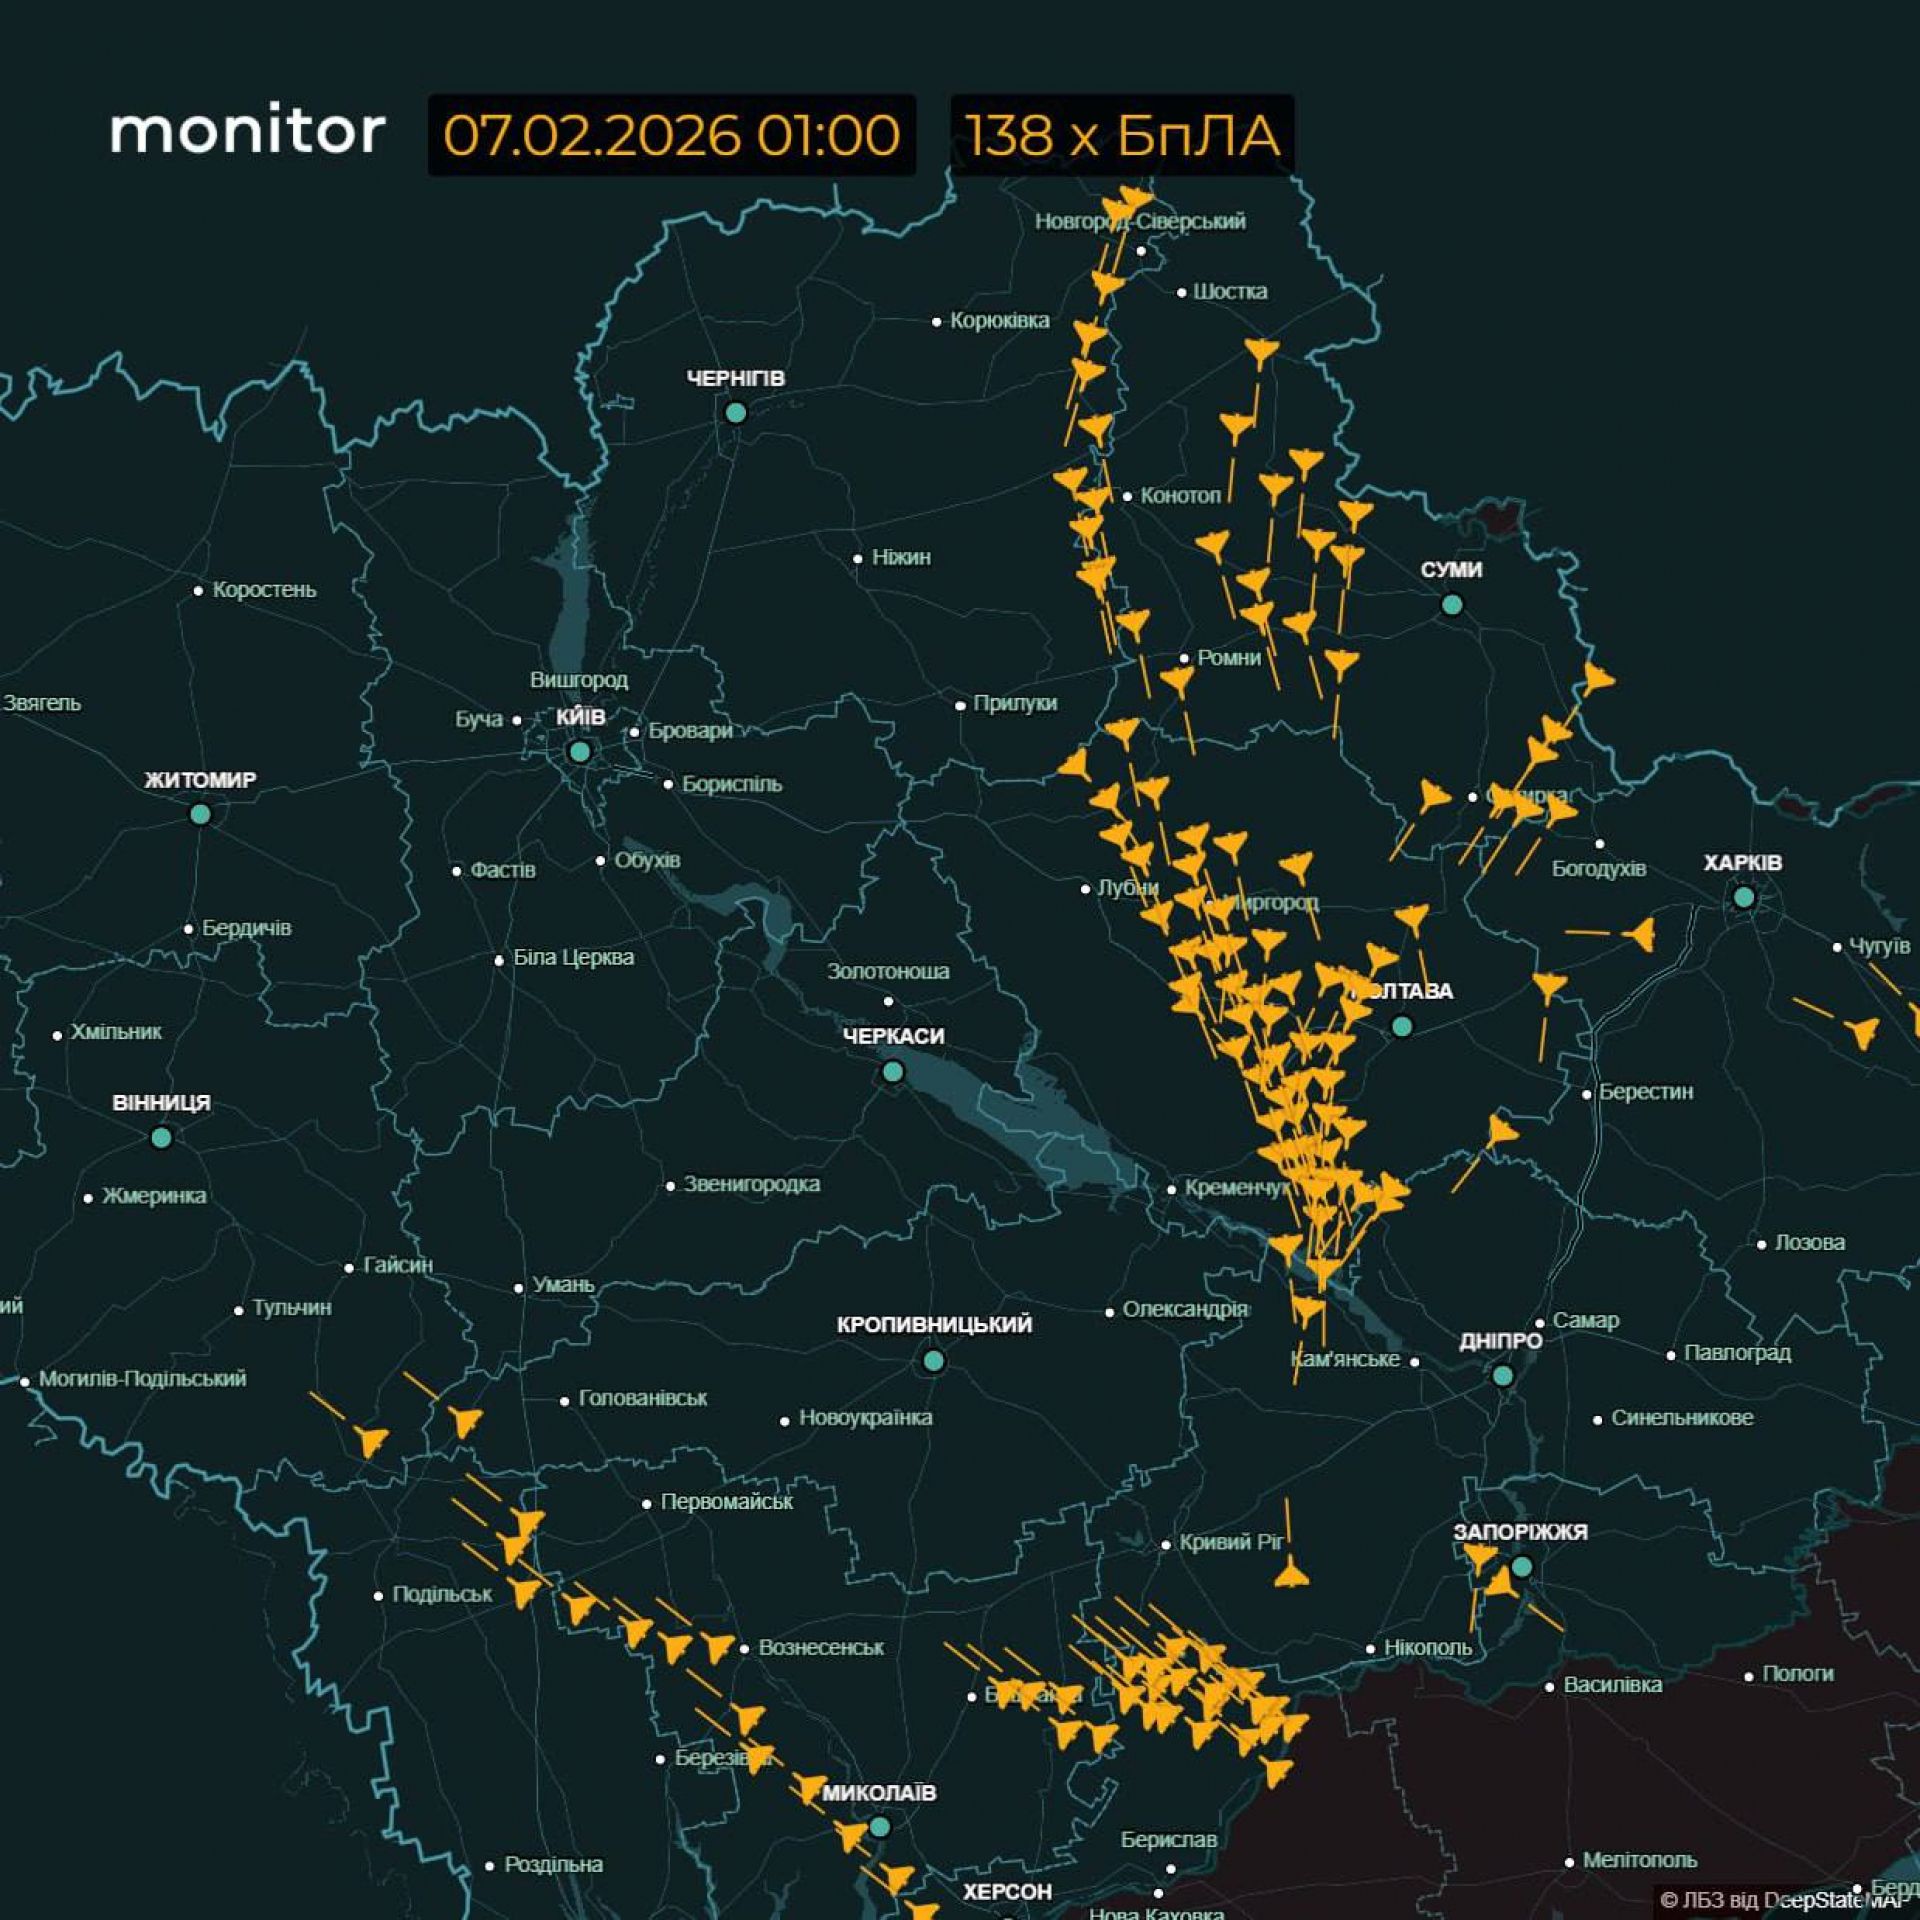1920x1920 pixels.
Task: Click the Pryluky town marker dot
Action: coord(960,705)
